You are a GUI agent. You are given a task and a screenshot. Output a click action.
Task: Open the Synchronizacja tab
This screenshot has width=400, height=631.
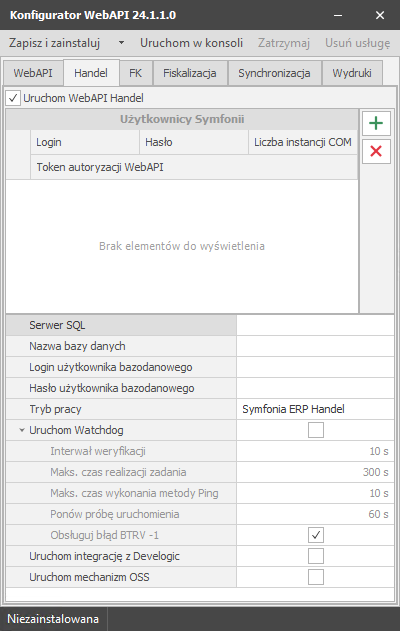pos(274,73)
